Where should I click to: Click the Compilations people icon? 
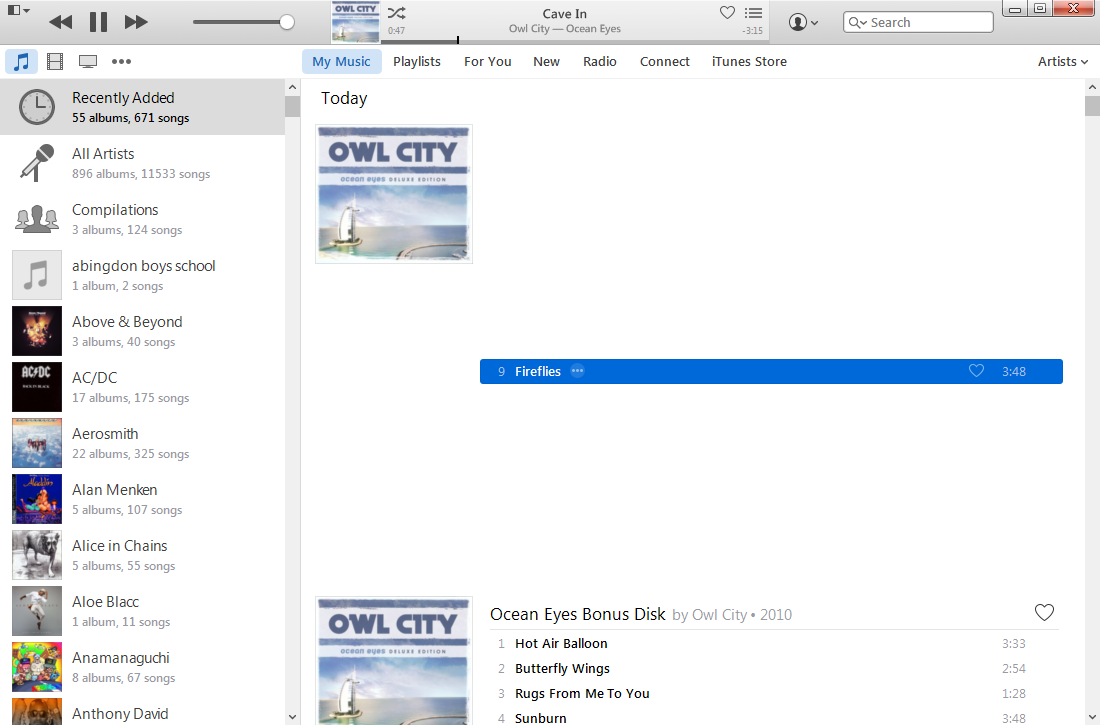pos(36,219)
